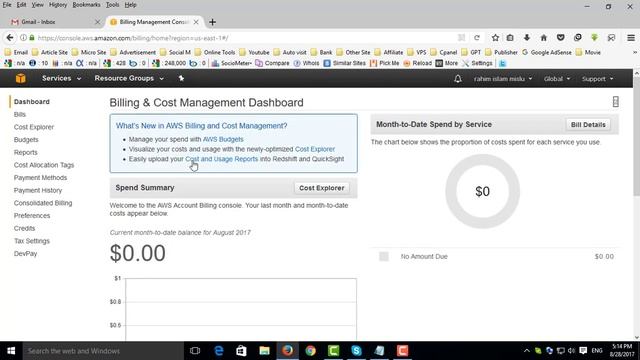Open the Twitter icon in the SEO toolbar

click(502, 63)
